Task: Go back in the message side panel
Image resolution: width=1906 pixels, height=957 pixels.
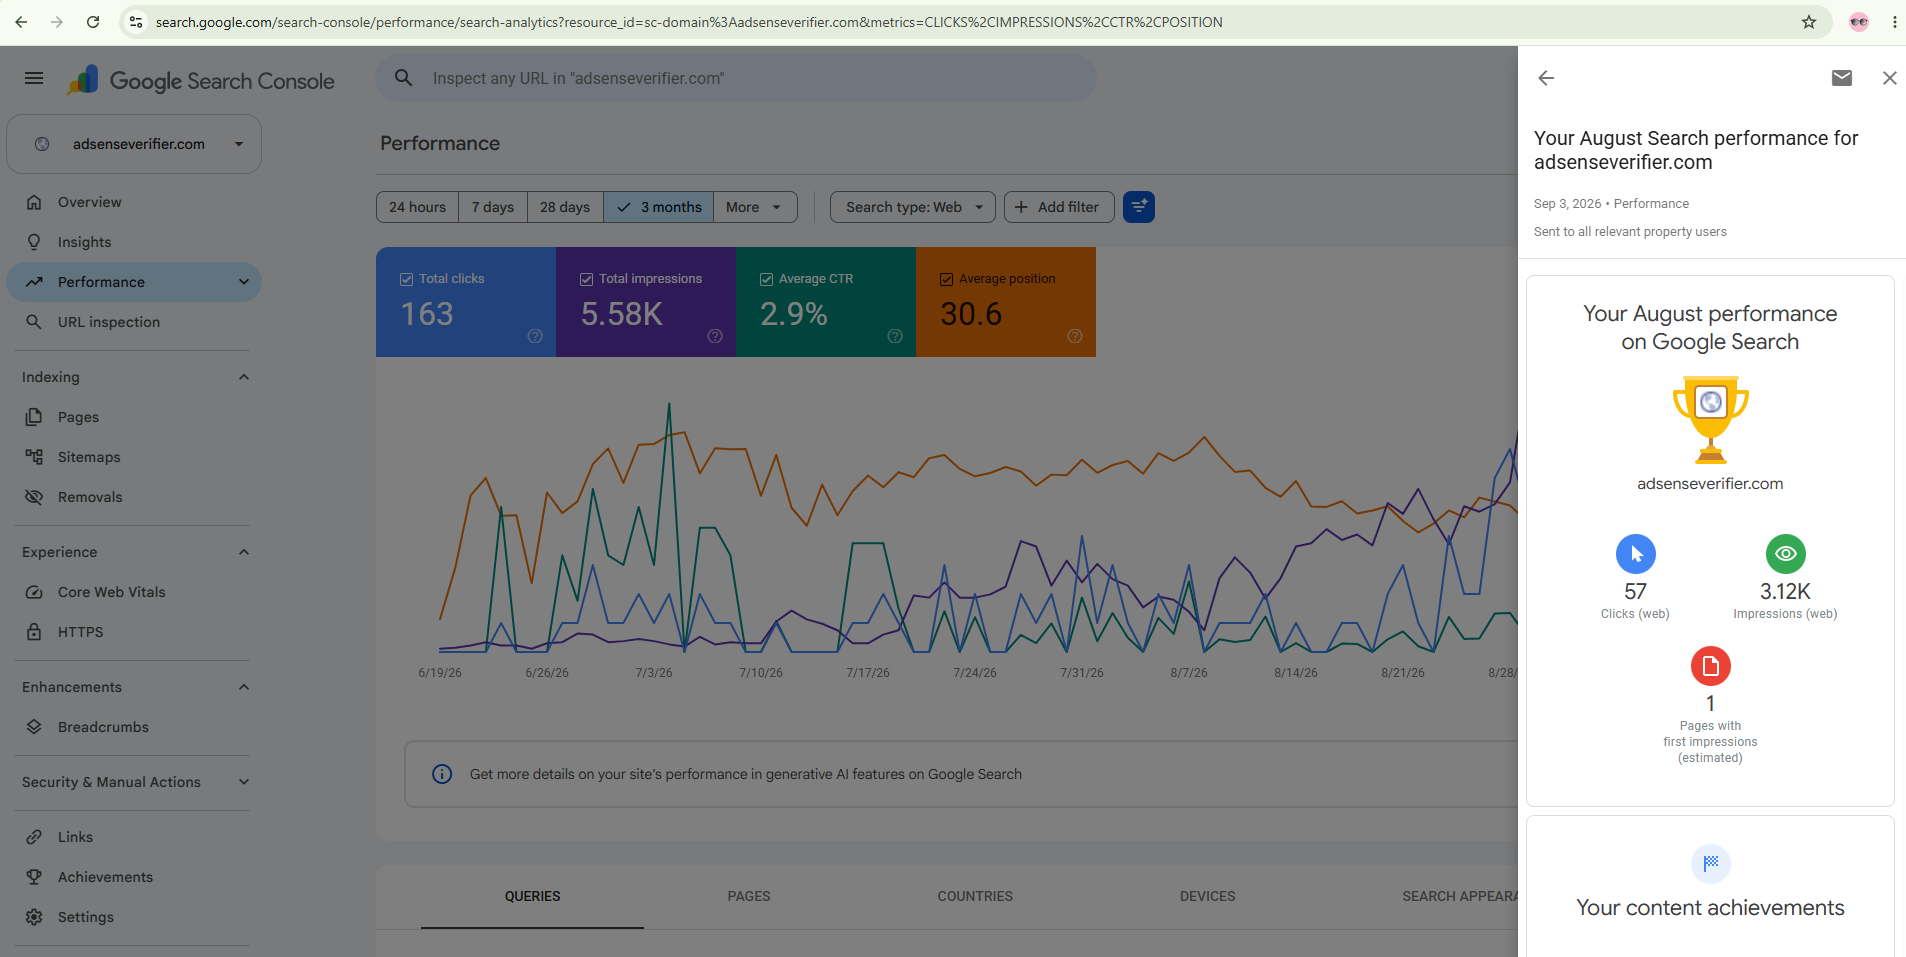Action: tap(1546, 78)
